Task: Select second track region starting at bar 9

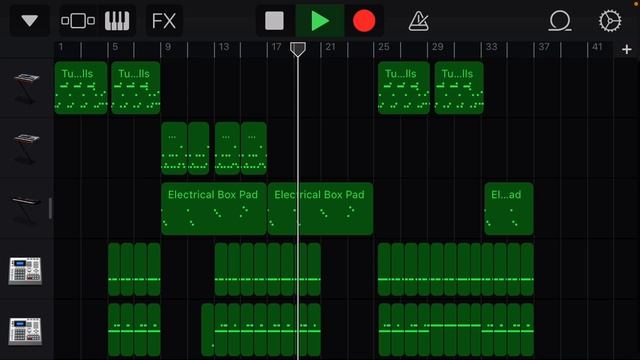Action: (174, 148)
